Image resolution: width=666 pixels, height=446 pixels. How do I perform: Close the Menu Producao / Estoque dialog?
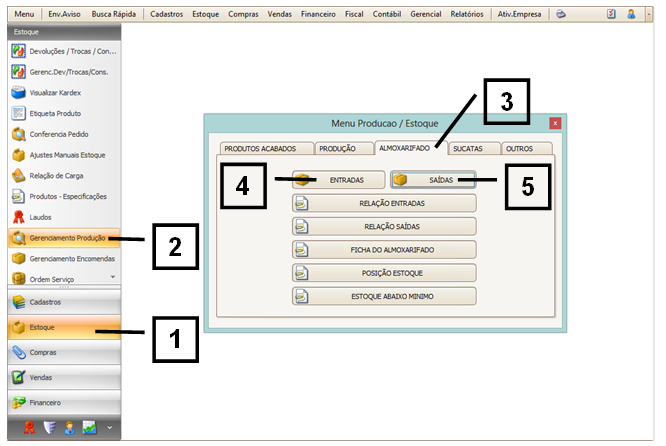point(555,123)
